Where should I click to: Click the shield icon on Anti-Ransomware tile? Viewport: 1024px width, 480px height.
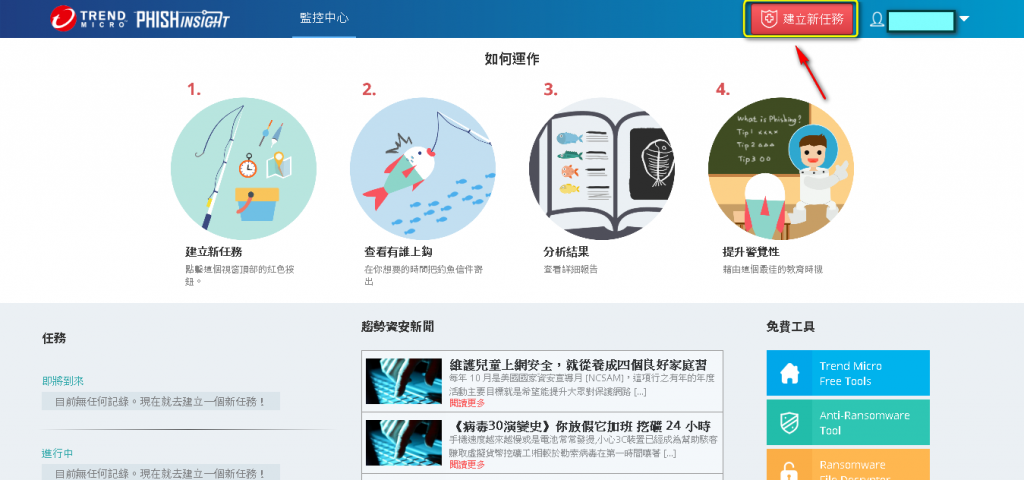coord(790,423)
